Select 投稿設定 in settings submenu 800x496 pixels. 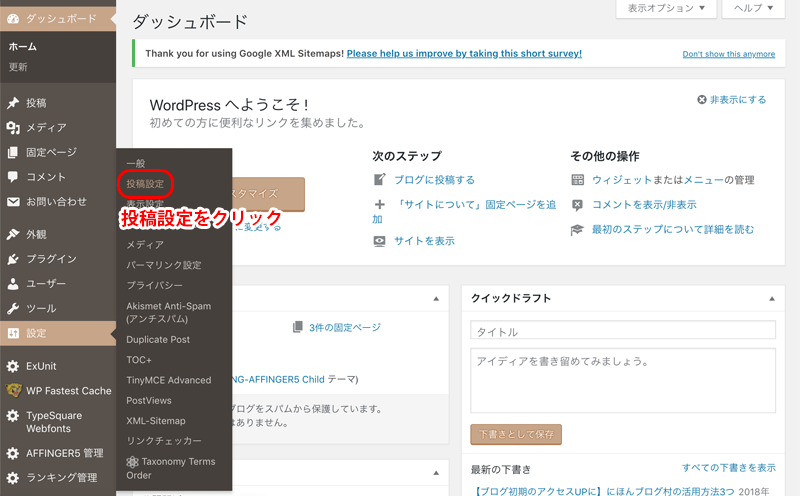pyautogui.click(x=145, y=184)
